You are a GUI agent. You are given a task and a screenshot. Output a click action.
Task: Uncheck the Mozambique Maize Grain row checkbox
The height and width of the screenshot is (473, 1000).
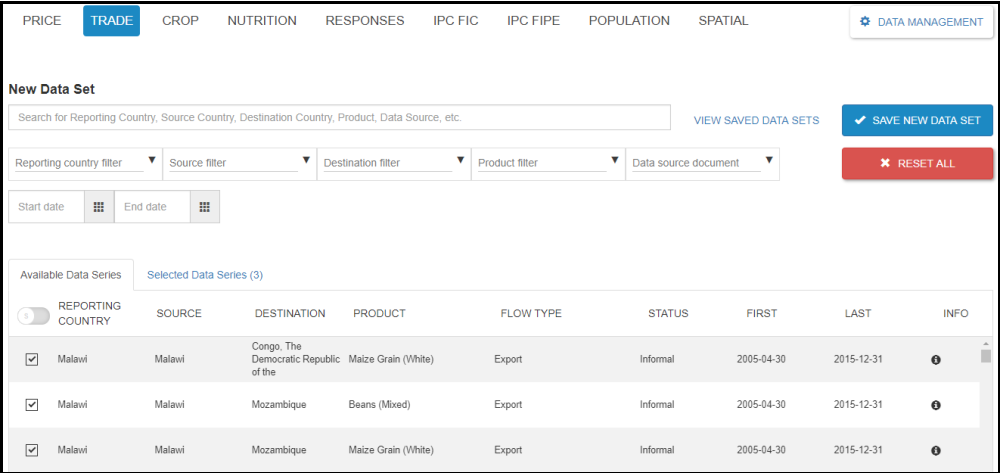32,450
